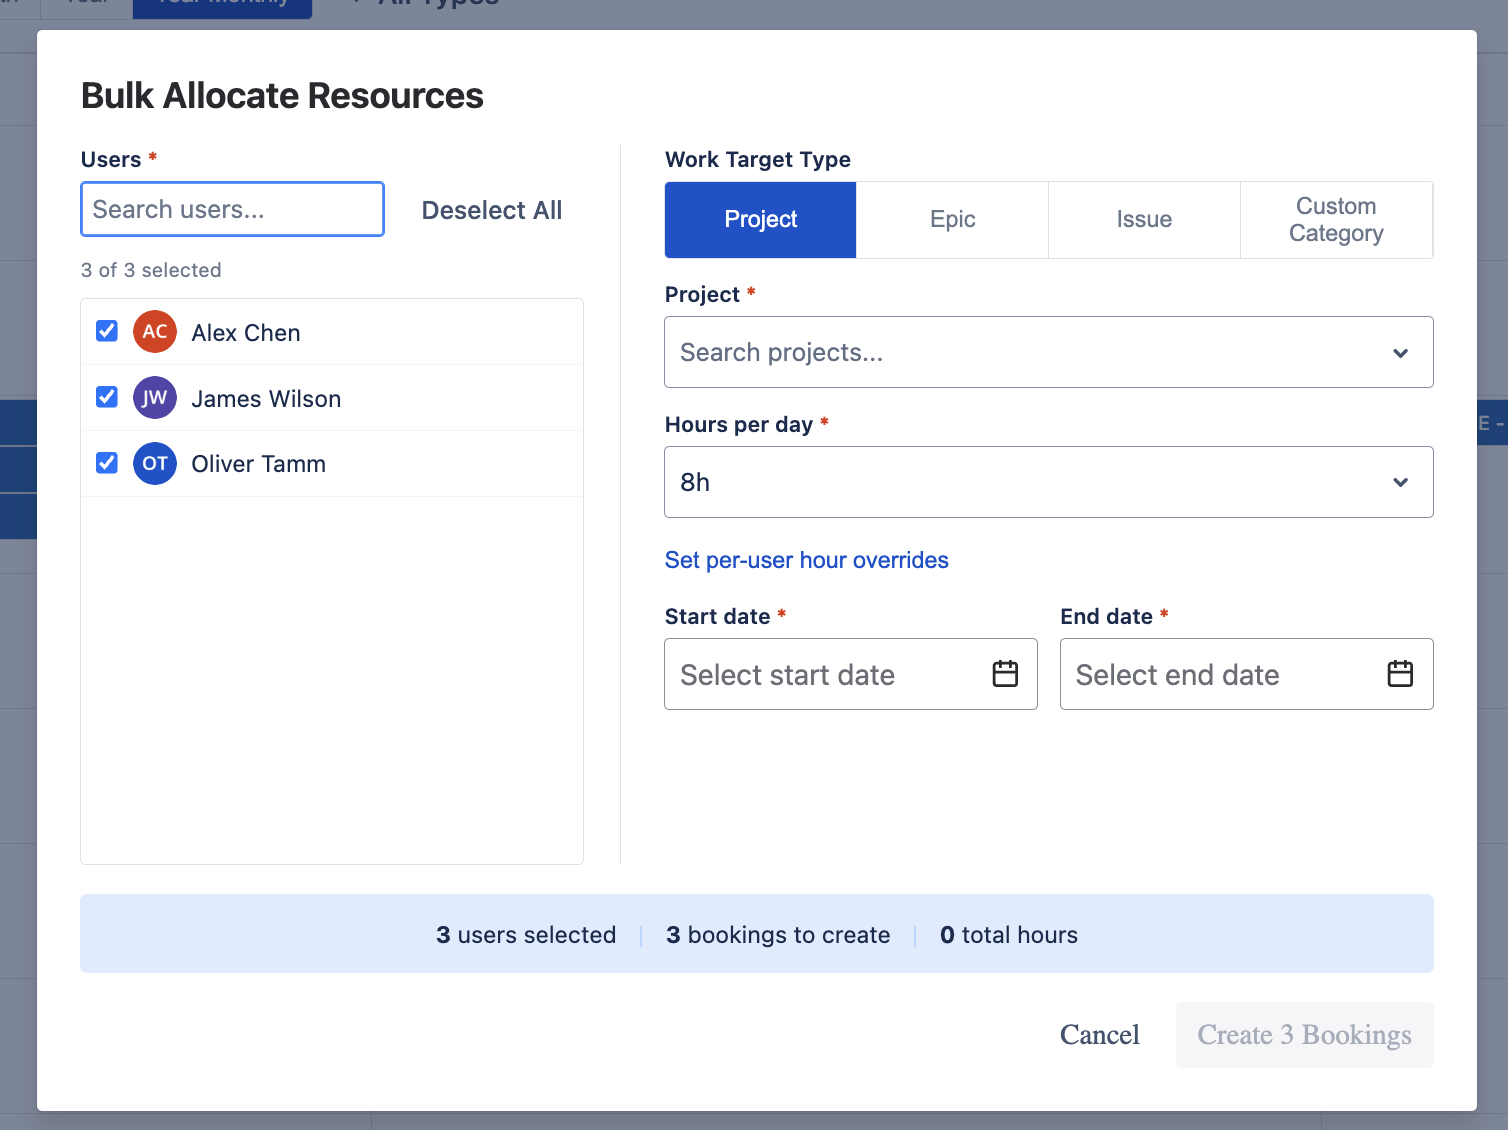Open Set per-user hour overrides
The image size is (1508, 1130).
(806, 560)
